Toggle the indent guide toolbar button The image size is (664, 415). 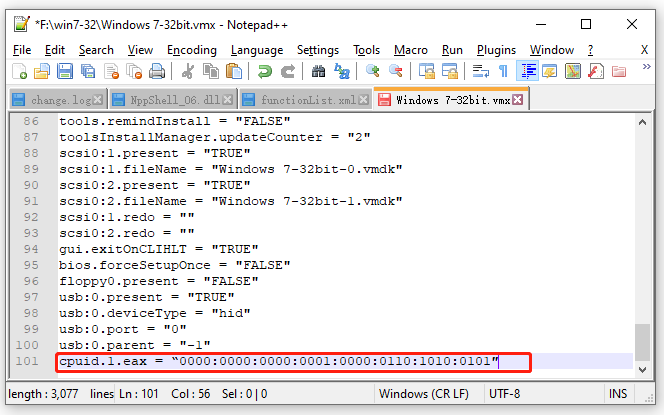[527, 71]
